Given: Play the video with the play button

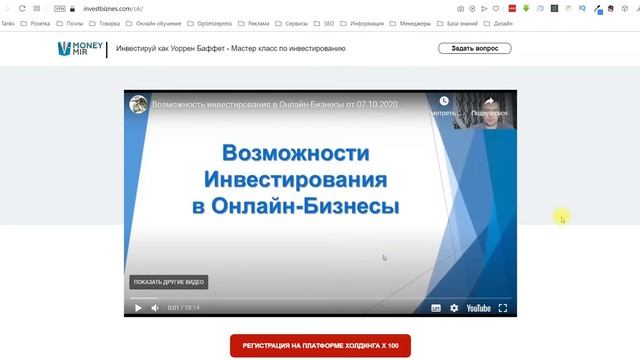Looking at the screenshot, I should coord(138,308).
